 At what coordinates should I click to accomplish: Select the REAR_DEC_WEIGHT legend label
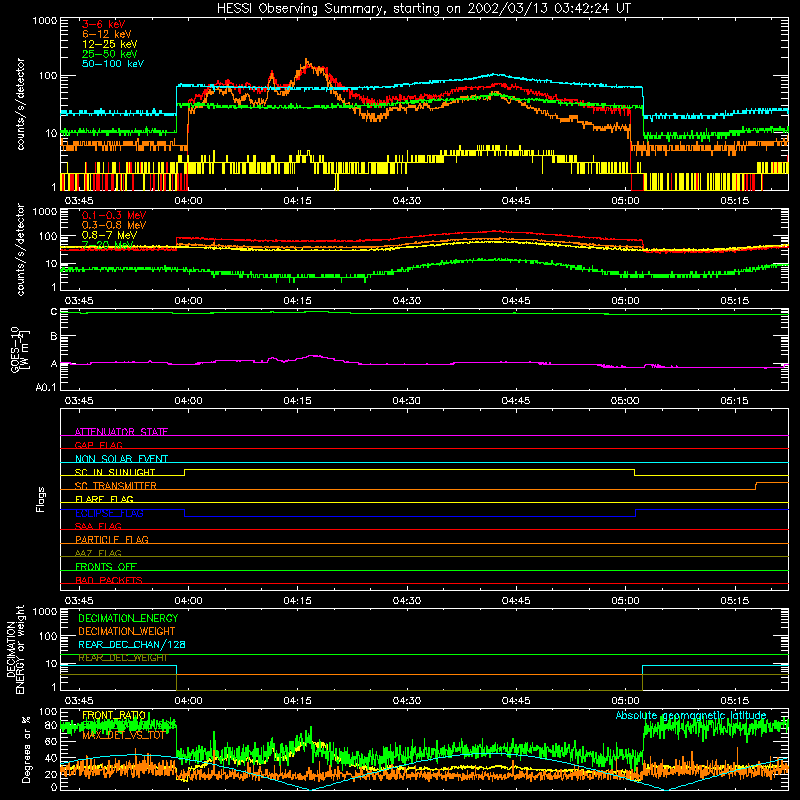pos(122,658)
